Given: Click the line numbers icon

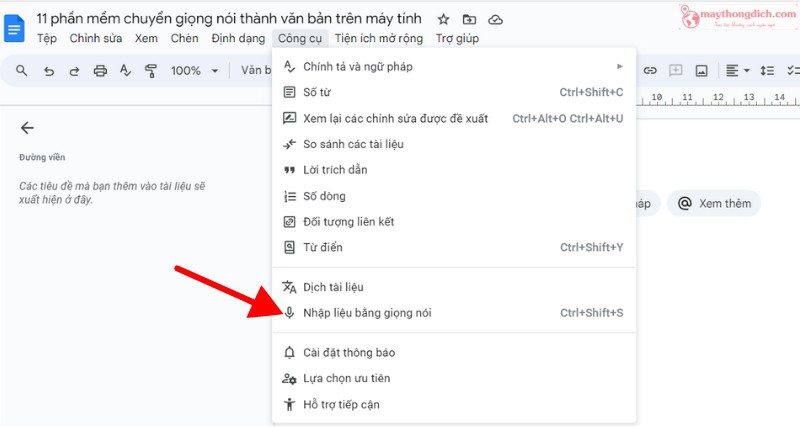Looking at the screenshot, I should [289, 196].
